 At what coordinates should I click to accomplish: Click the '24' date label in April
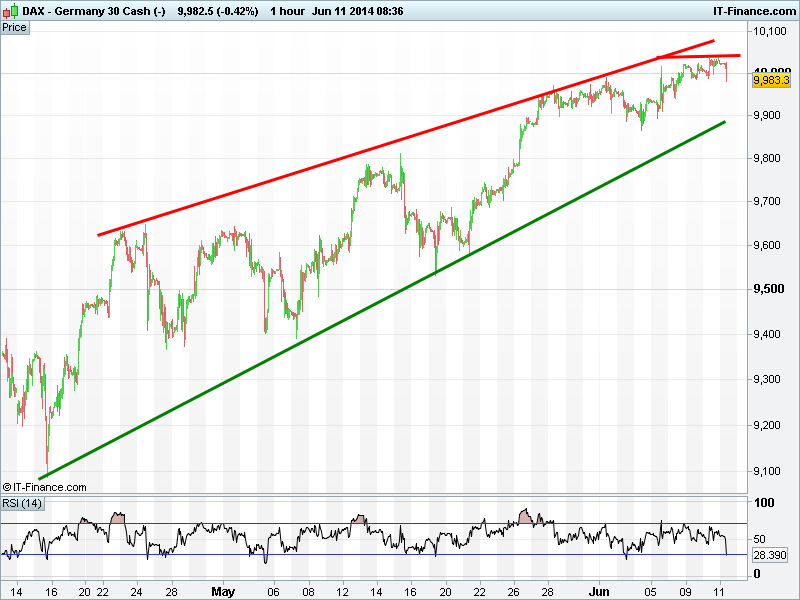click(136, 592)
